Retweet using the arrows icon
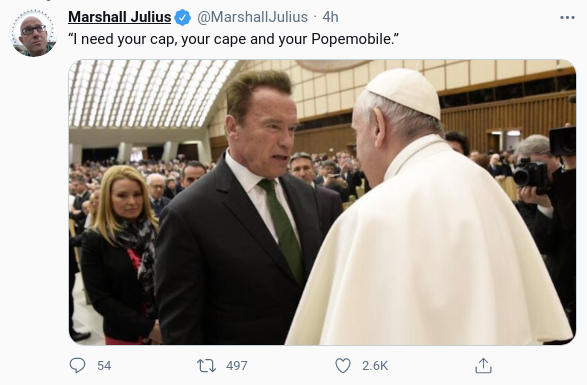 click(207, 366)
